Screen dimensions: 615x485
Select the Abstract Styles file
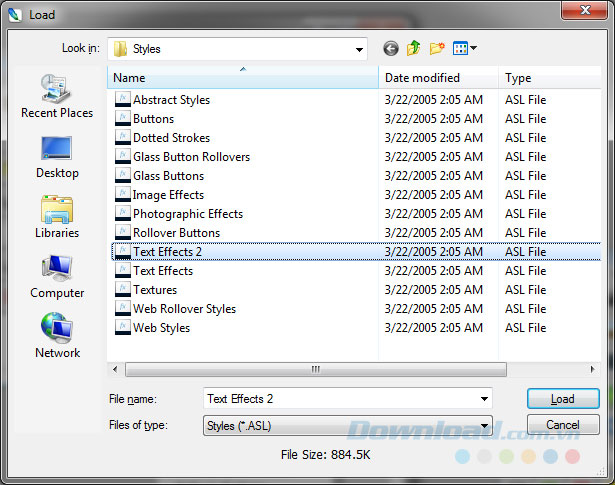[171, 100]
